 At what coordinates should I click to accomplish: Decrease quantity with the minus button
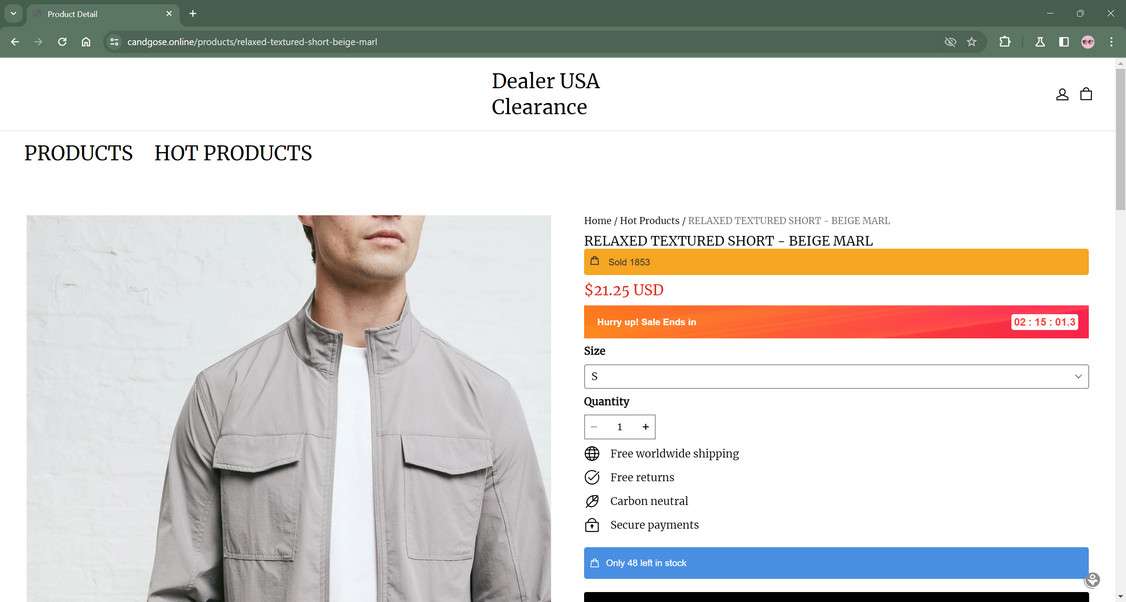click(x=594, y=427)
